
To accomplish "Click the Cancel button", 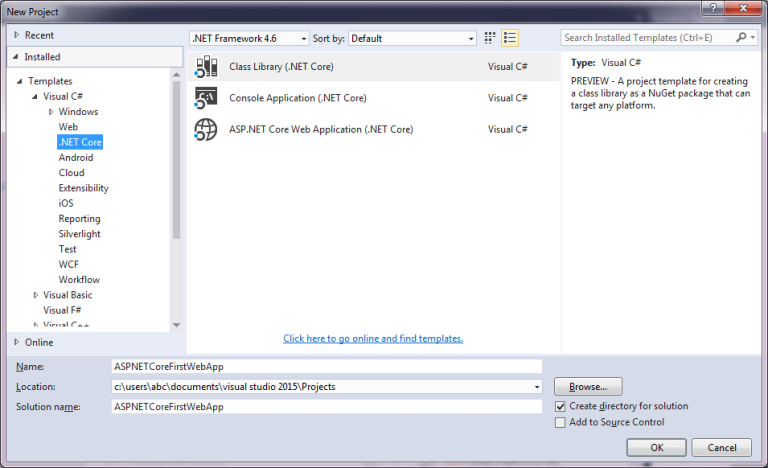I will [x=721, y=447].
